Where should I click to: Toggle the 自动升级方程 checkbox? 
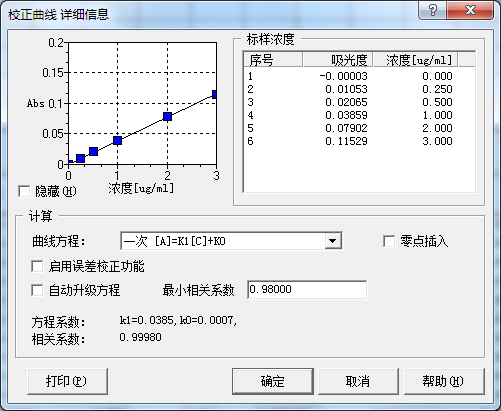37,290
